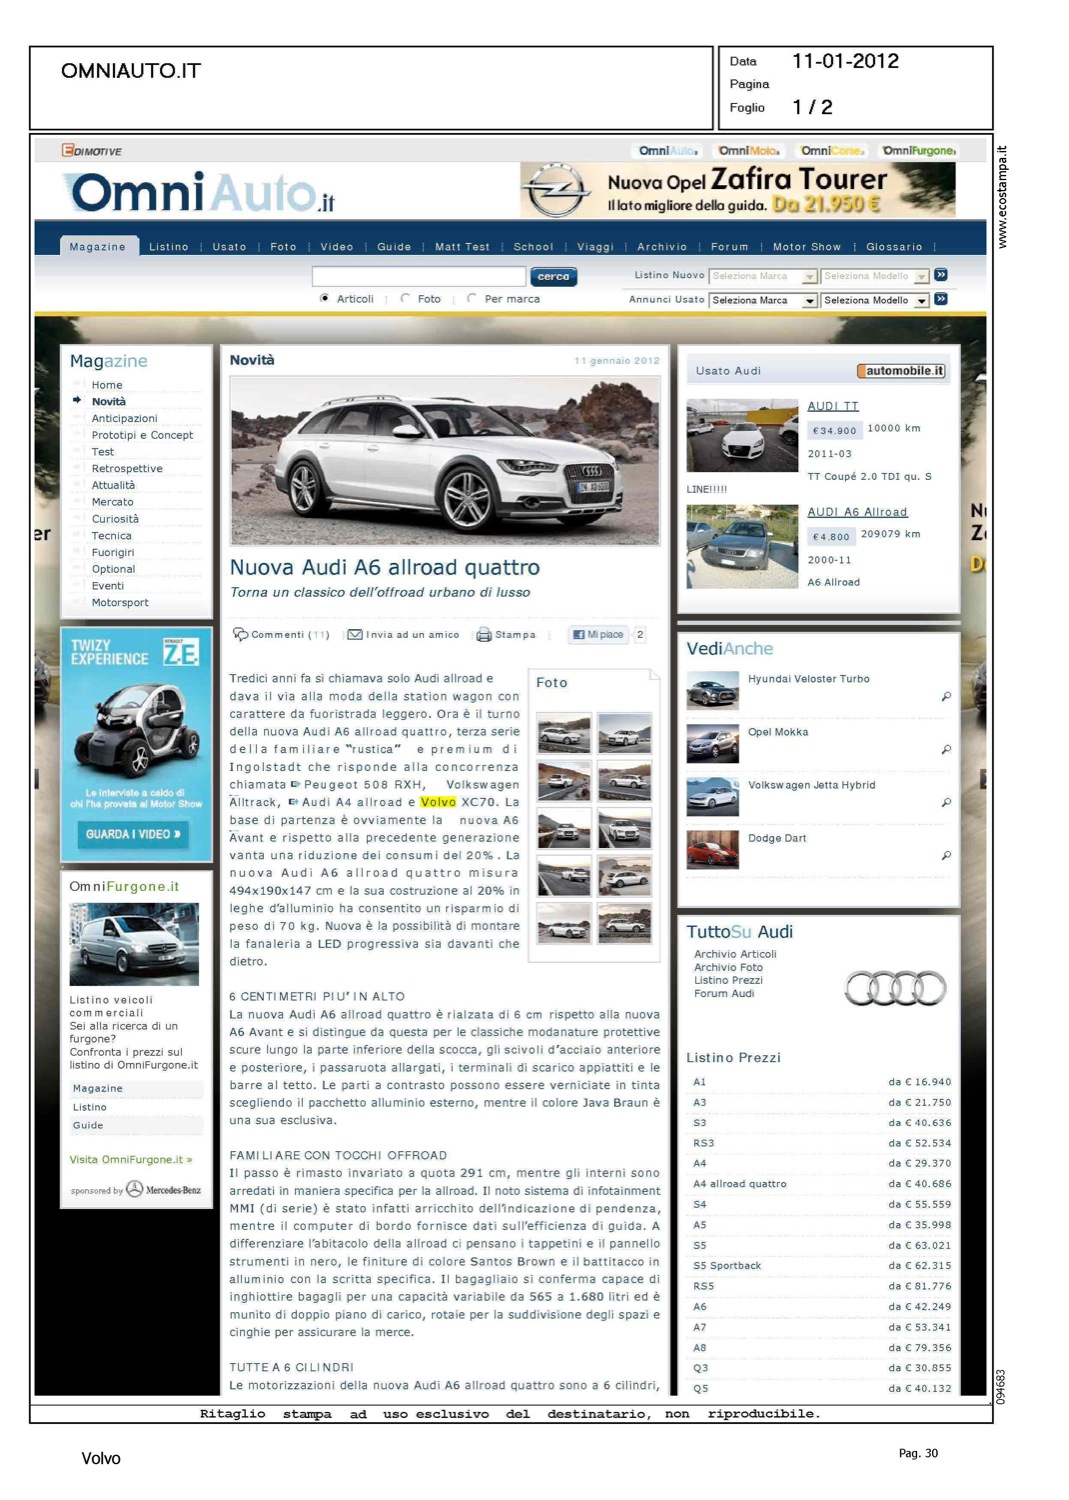Click magnifier icon beside Dodge Dart
1069x1500 pixels.
(946, 855)
